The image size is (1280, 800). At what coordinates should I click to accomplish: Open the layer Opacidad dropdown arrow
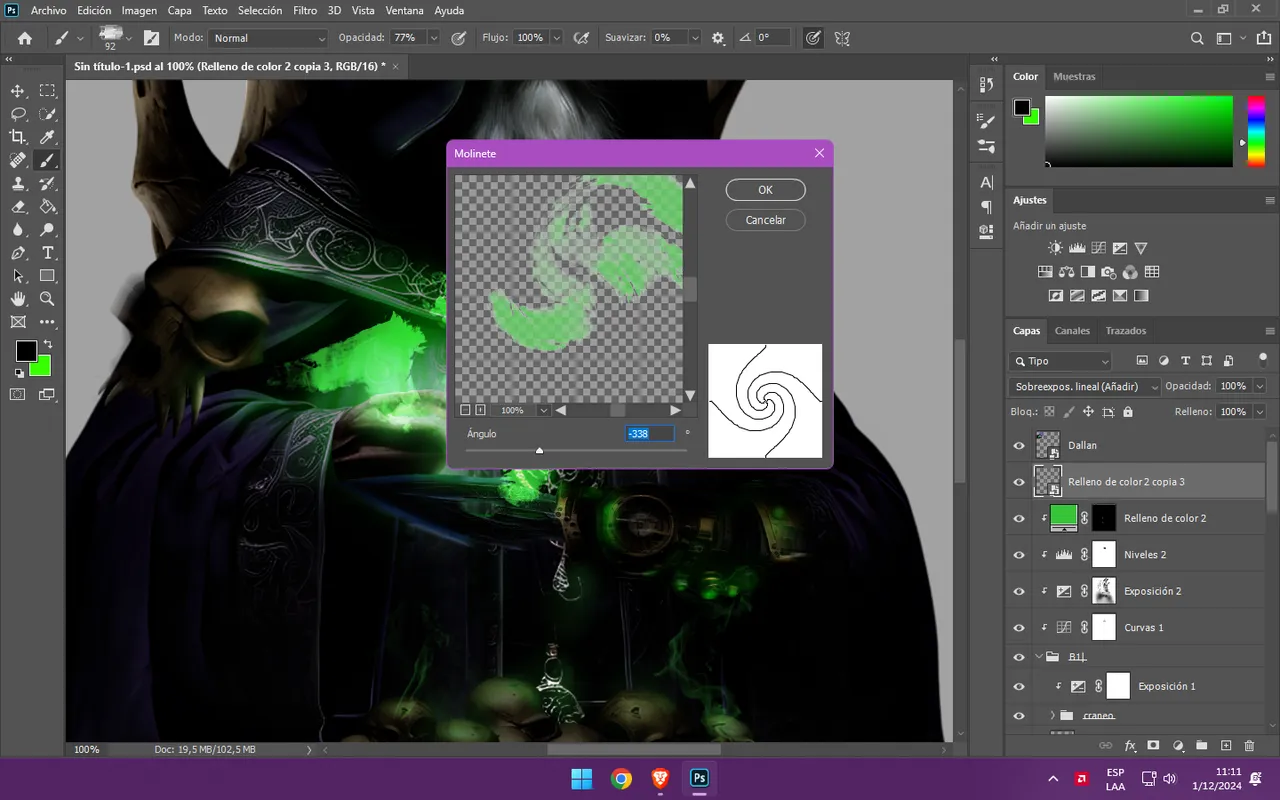pos(1259,386)
